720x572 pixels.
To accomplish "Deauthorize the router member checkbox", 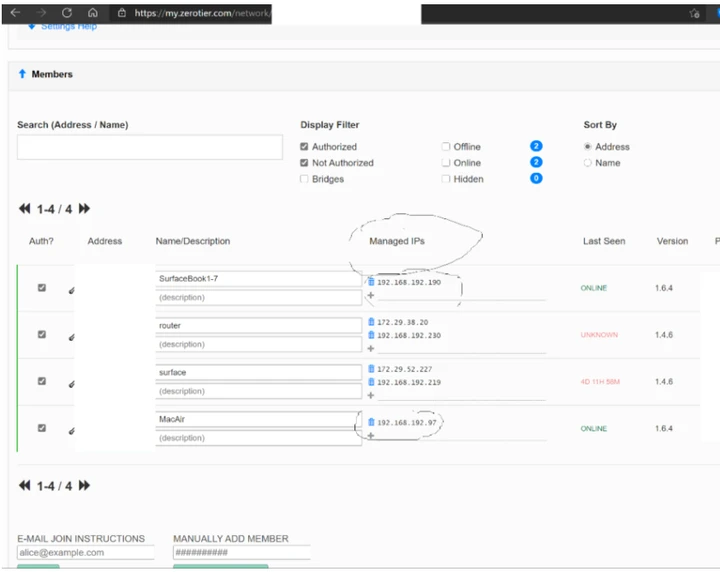I will coord(42,334).
